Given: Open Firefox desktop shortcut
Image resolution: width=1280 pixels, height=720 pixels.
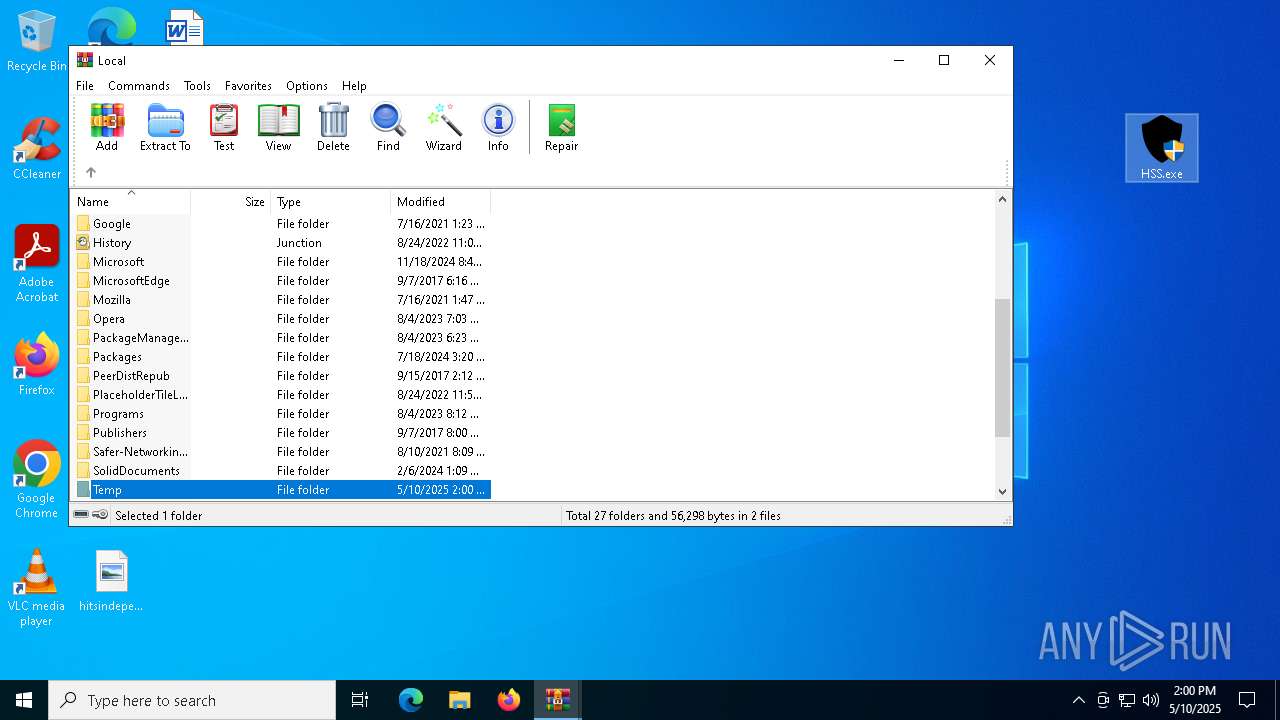Looking at the screenshot, I should [37, 364].
